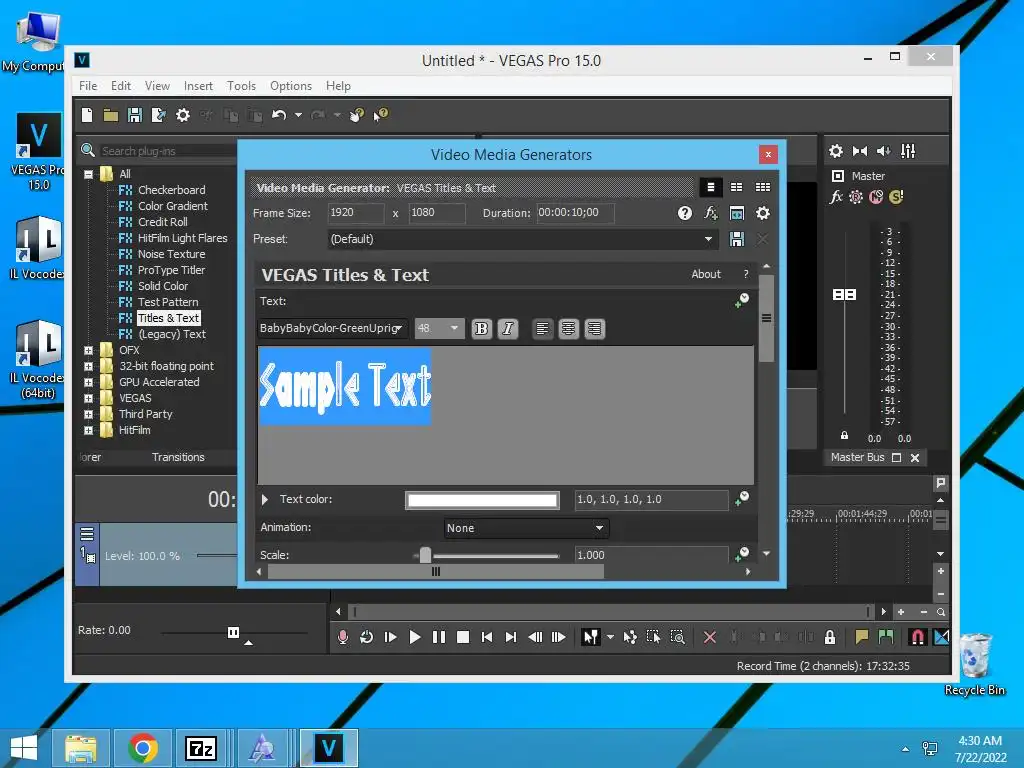The height and width of the screenshot is (768, 1024).
Task: Switch generator list to details view
Action: pyautogui.click(x=711, y=187)
